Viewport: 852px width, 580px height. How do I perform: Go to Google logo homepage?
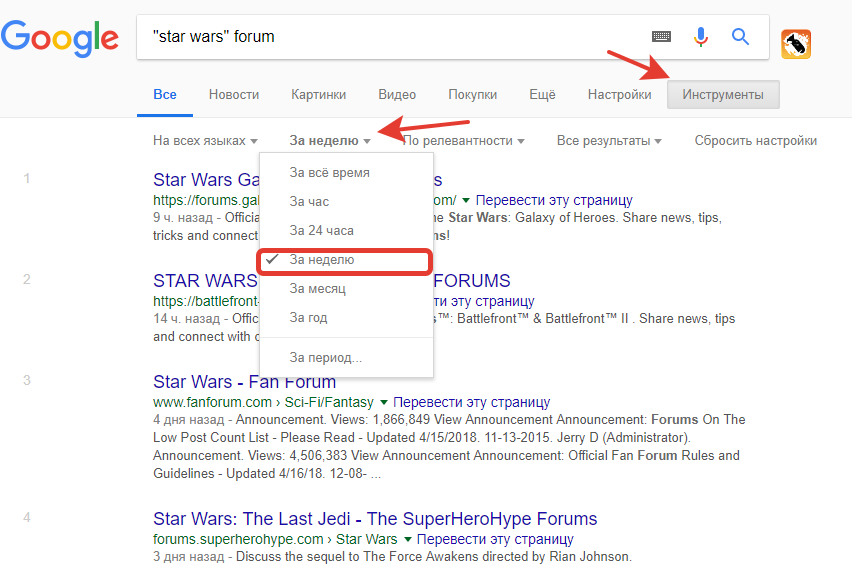[x=60, y=39]
